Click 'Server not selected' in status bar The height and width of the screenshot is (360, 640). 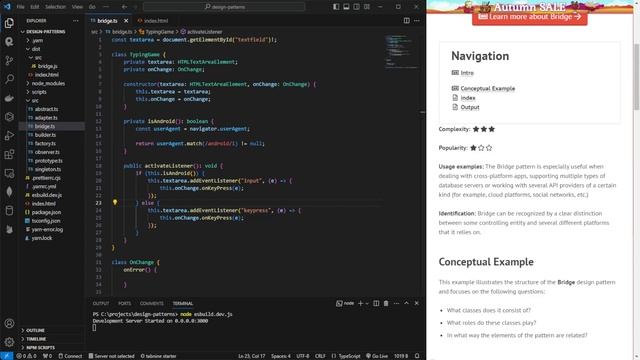(x=111, y=356)
